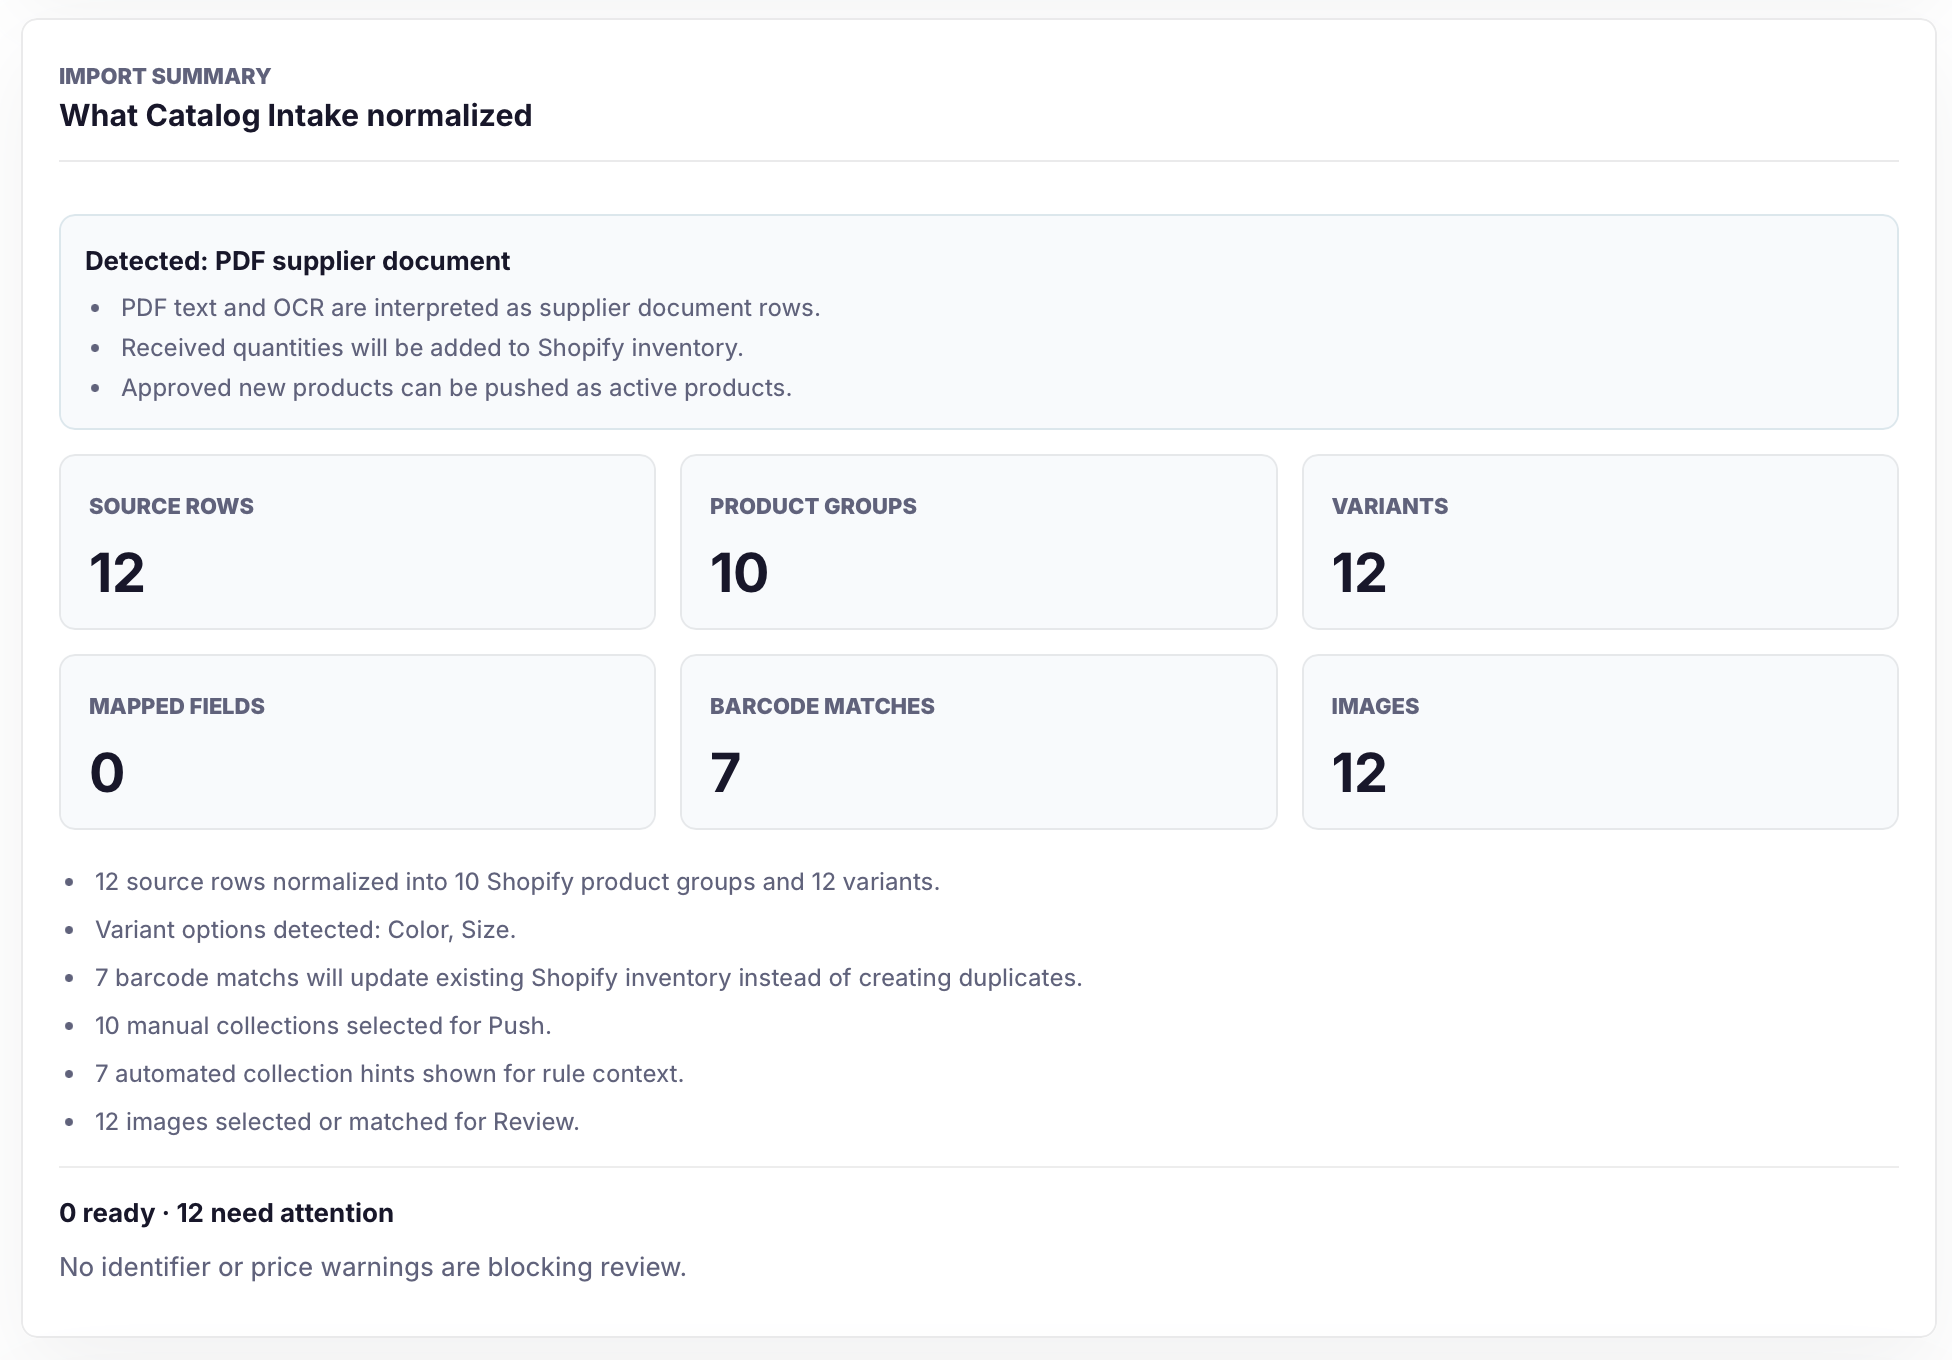Viewport: 1952px width, 1360px height.
Task: Select 'Variant options detected: Color, Size.' bullet
Action: tap(305, 930)
